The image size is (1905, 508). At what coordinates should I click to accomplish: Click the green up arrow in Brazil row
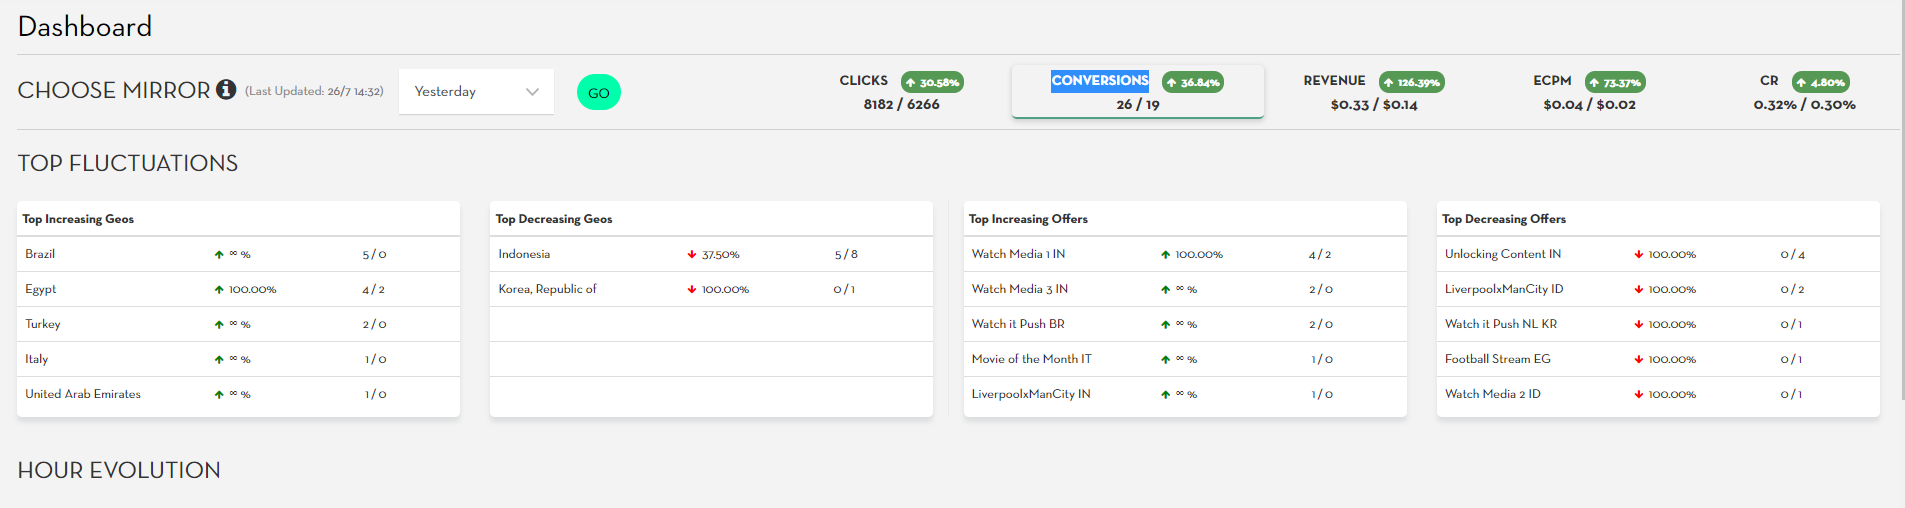tap(219, 255)
